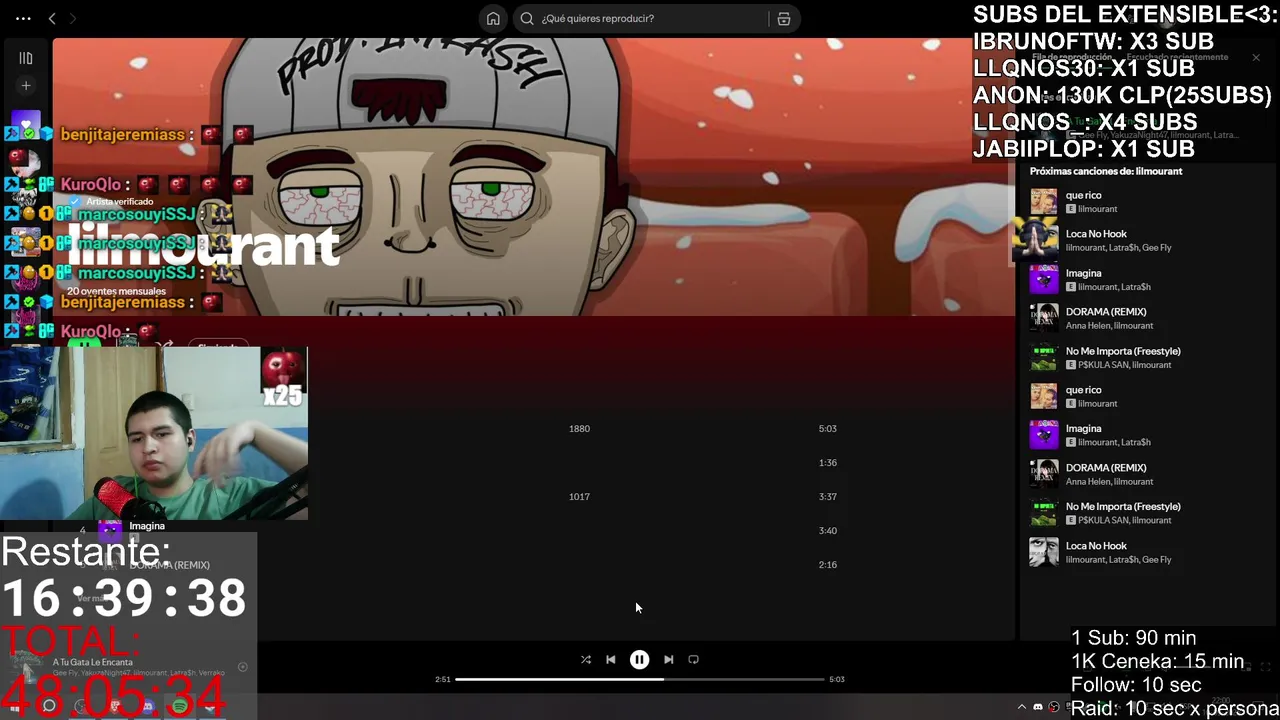The height and width of the screenshot is (720, 1280).
Task: Toggle the repeat button
Action: coord(693,659)
